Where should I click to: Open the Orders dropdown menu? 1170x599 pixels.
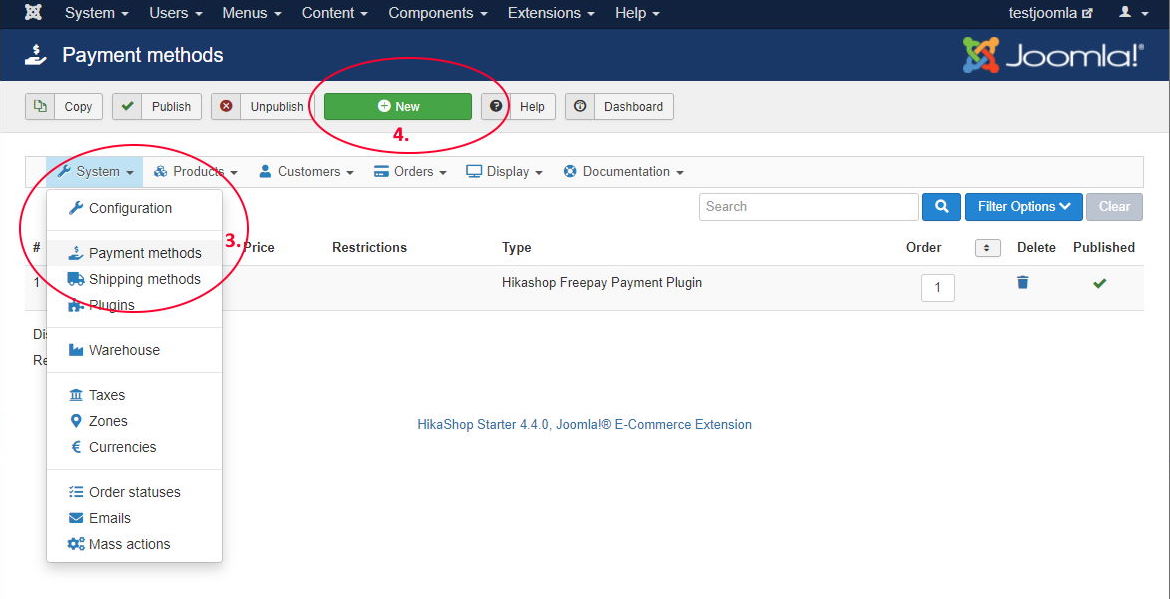(x=410, y=172)
